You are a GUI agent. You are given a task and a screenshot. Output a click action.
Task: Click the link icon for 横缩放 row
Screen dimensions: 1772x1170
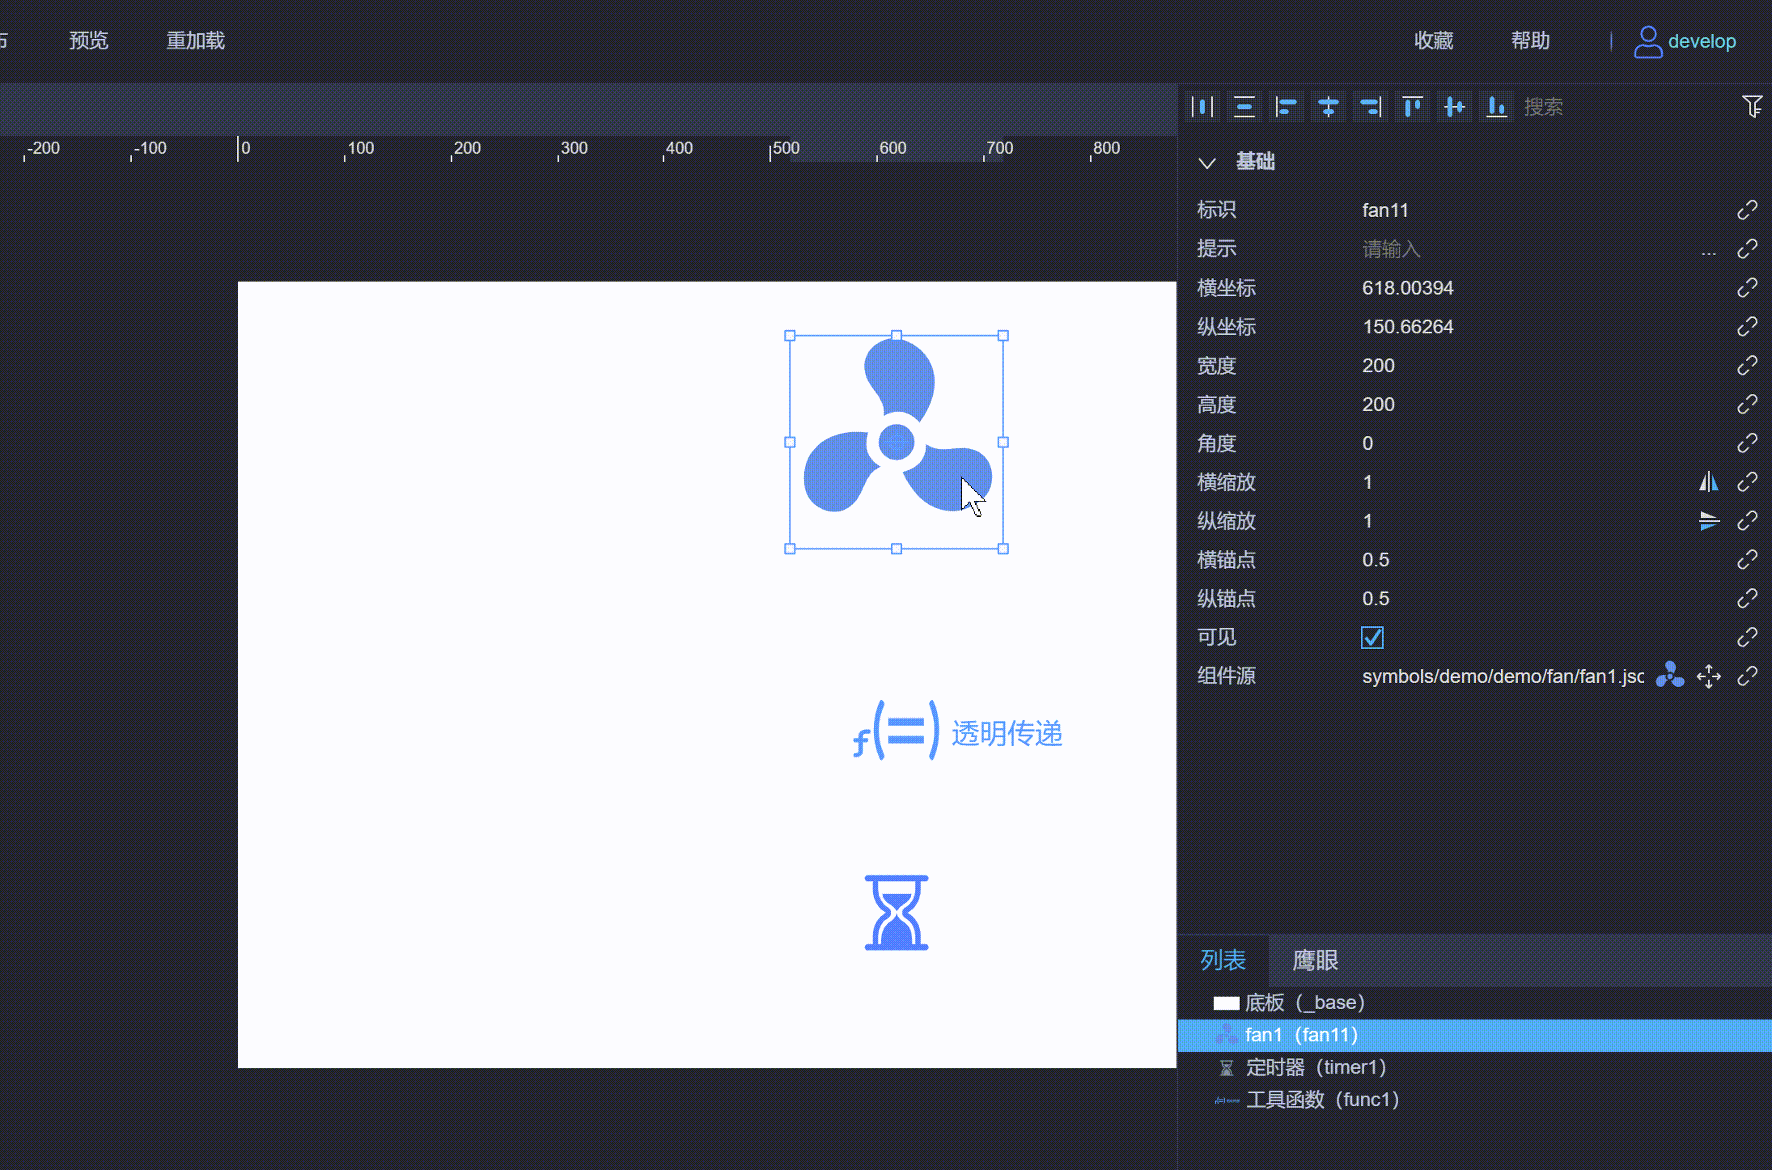coord(1747,482)
